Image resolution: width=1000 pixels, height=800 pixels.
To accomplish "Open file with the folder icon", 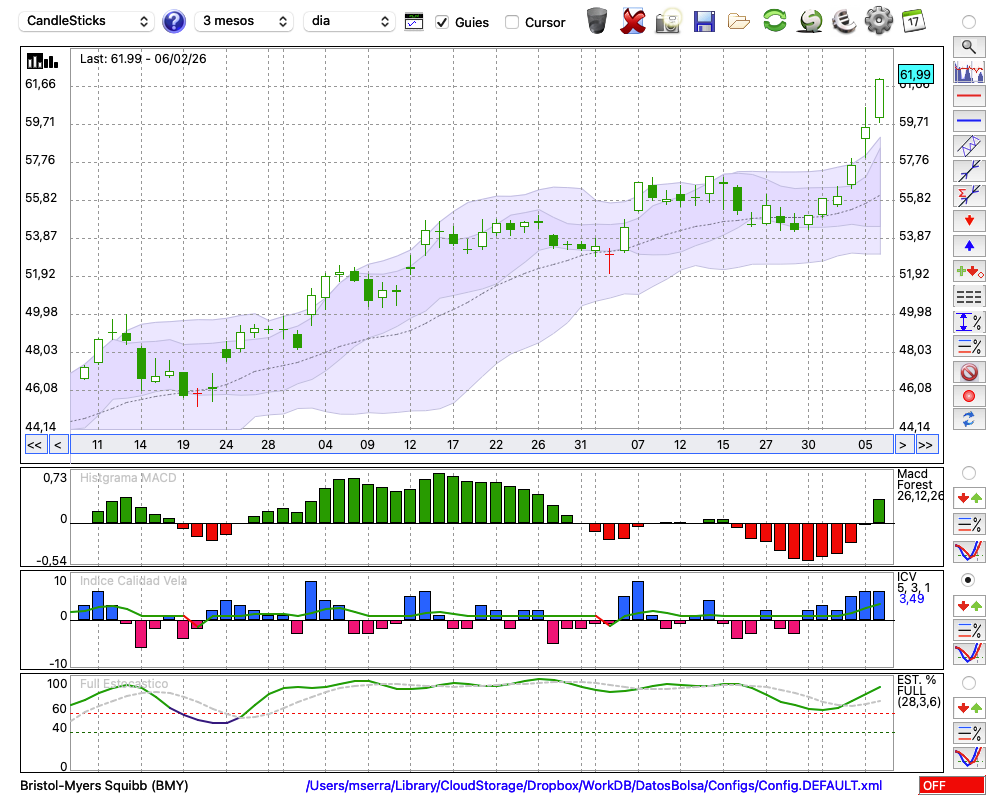I will [x=739, y=22].
